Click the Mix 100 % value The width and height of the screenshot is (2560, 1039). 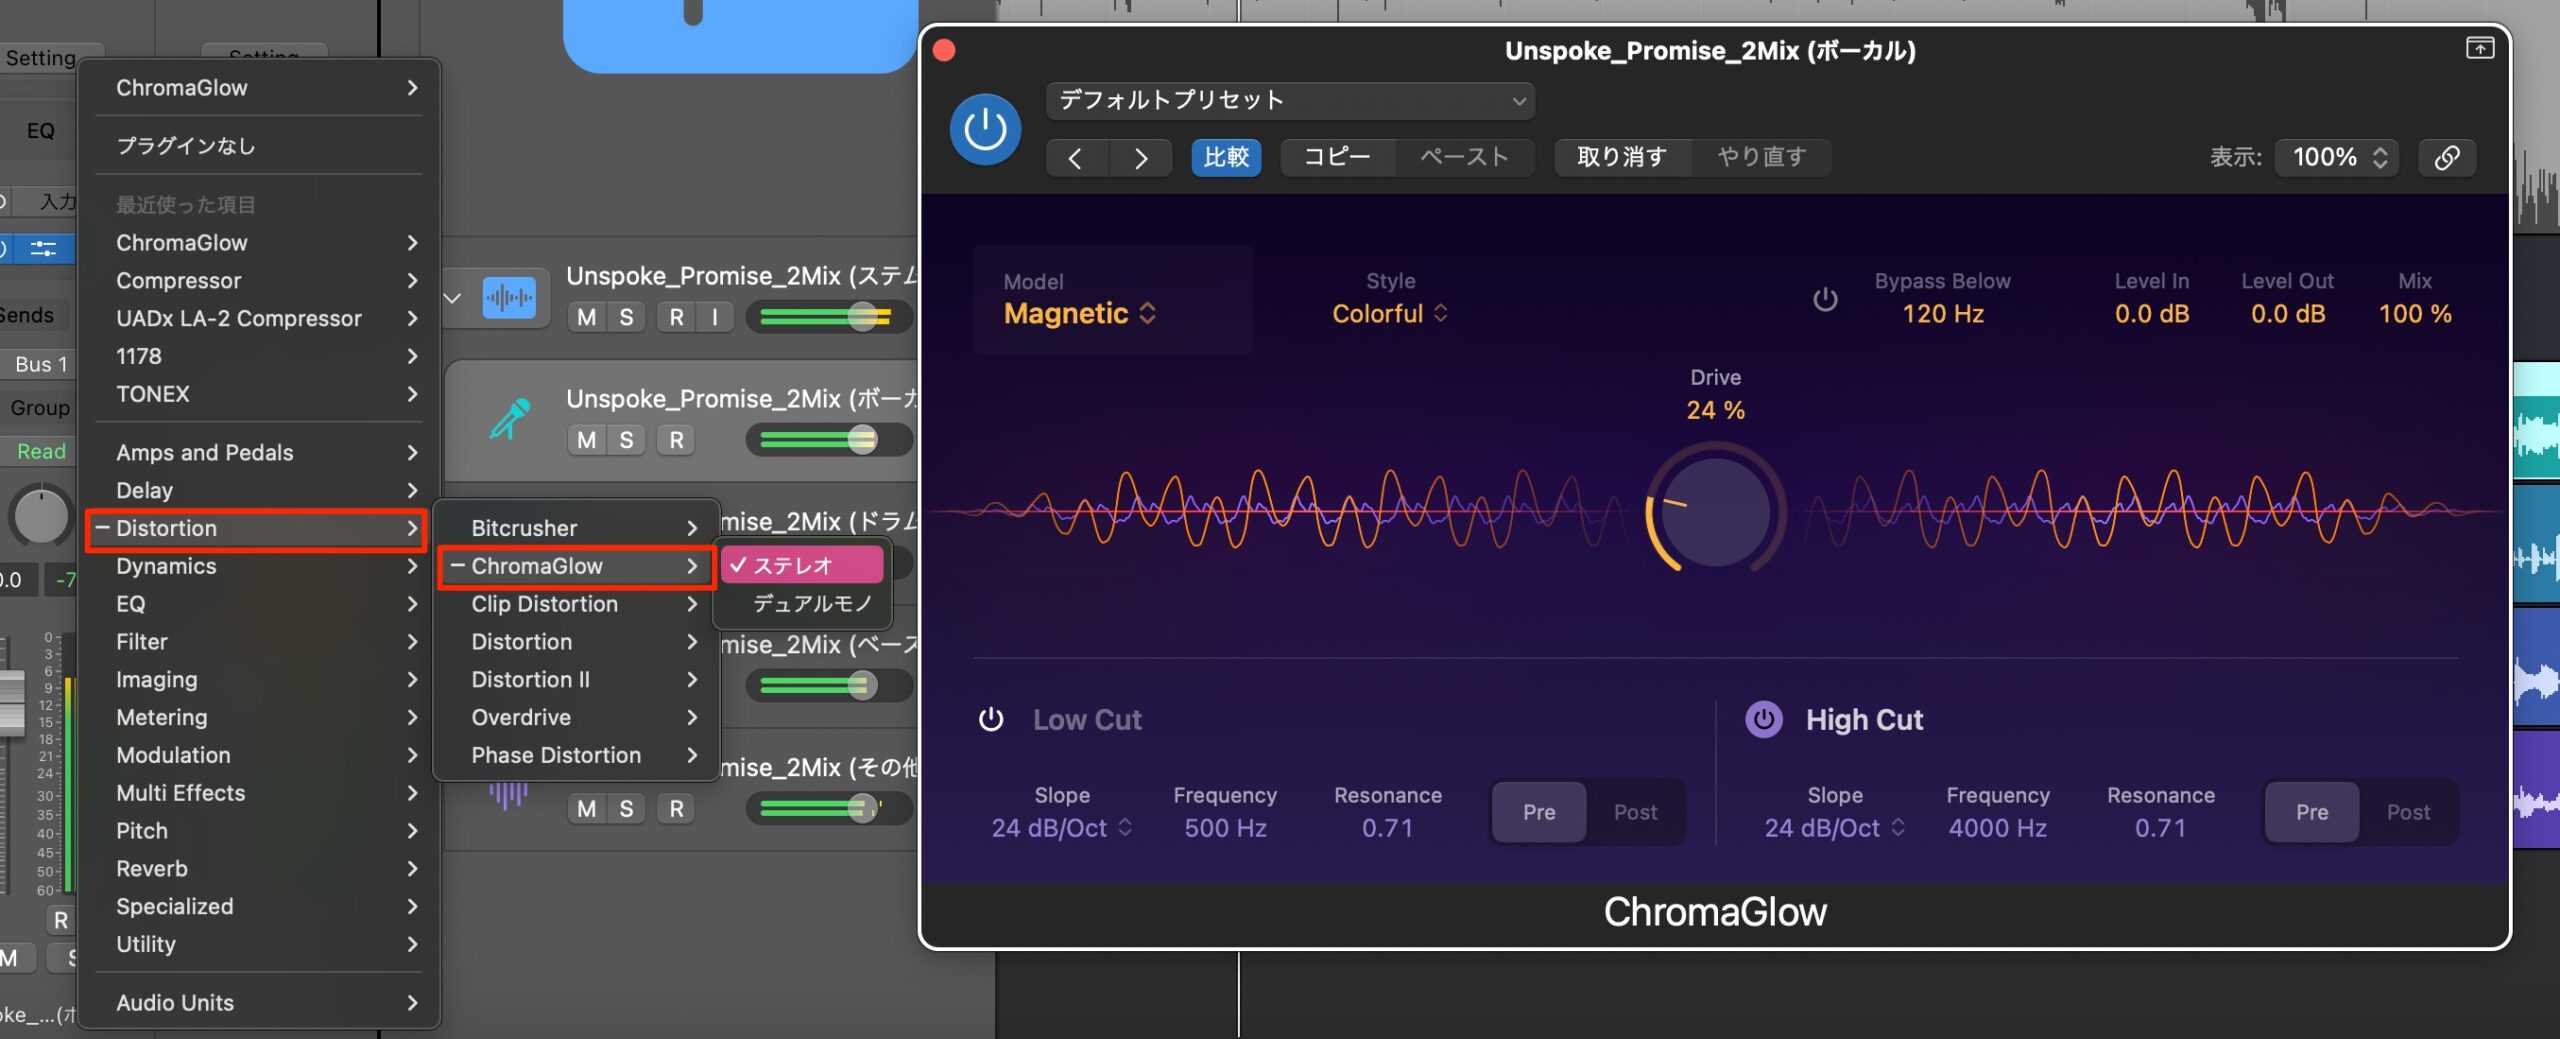pos(2415,314)
